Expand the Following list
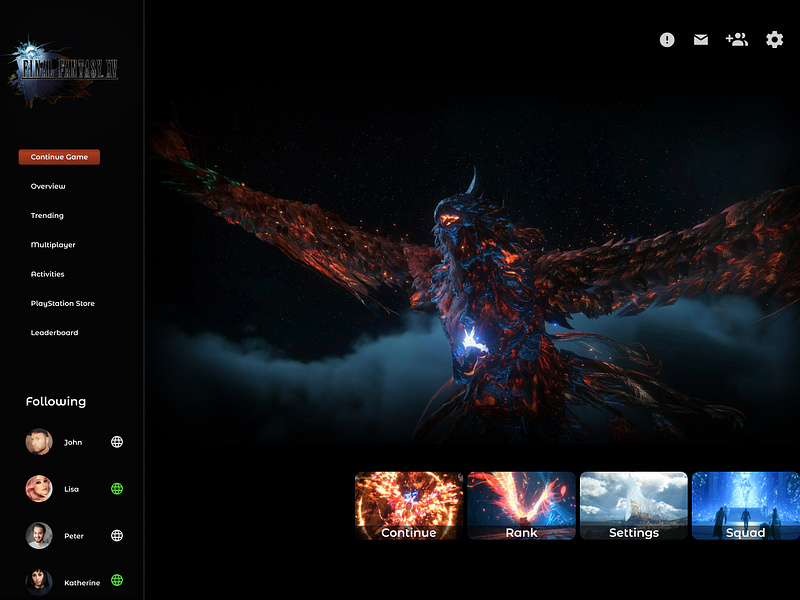The width and height of the screenshot is (800, 600). point(56,402)
